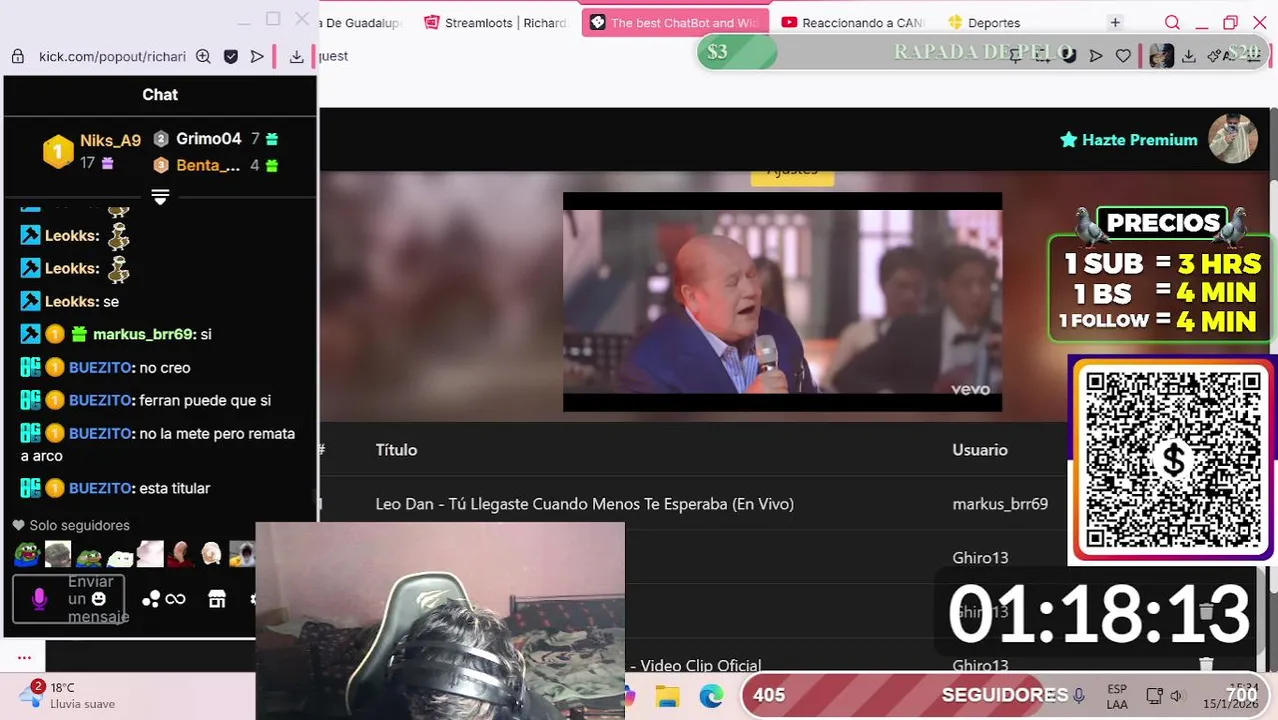Click the $3 goal progress bar

983,52
